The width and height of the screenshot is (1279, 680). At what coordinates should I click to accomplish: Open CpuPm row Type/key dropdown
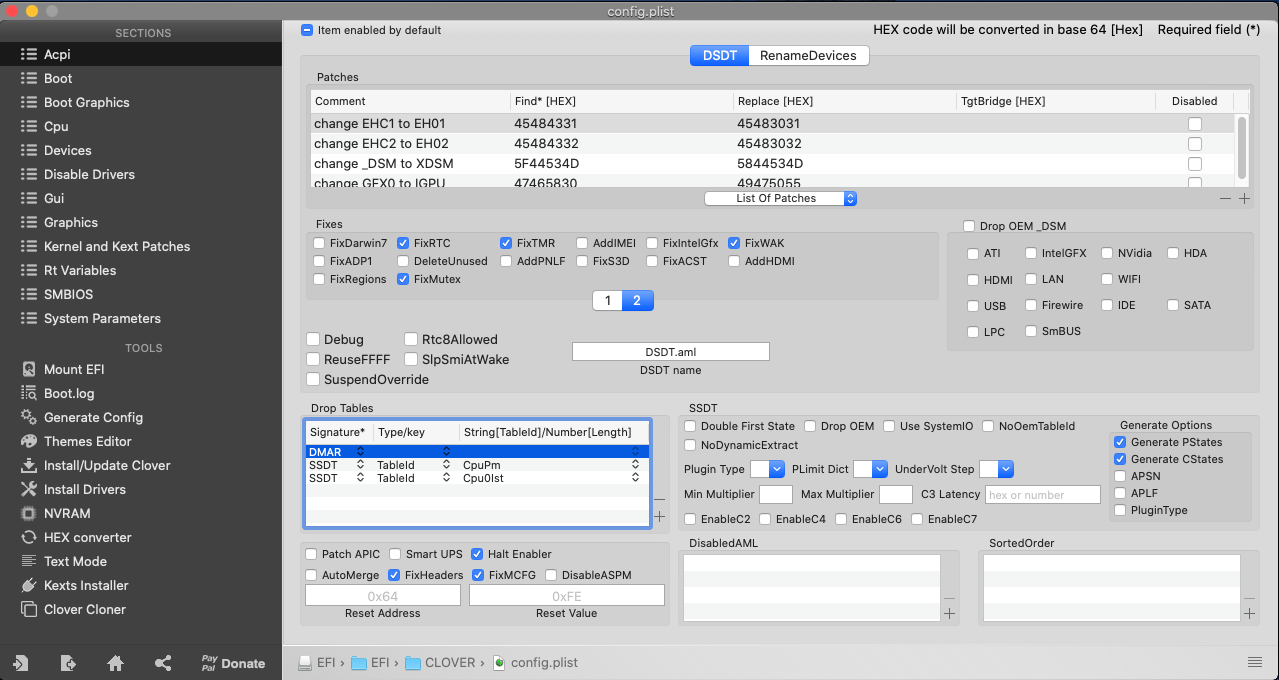point(445,465)
